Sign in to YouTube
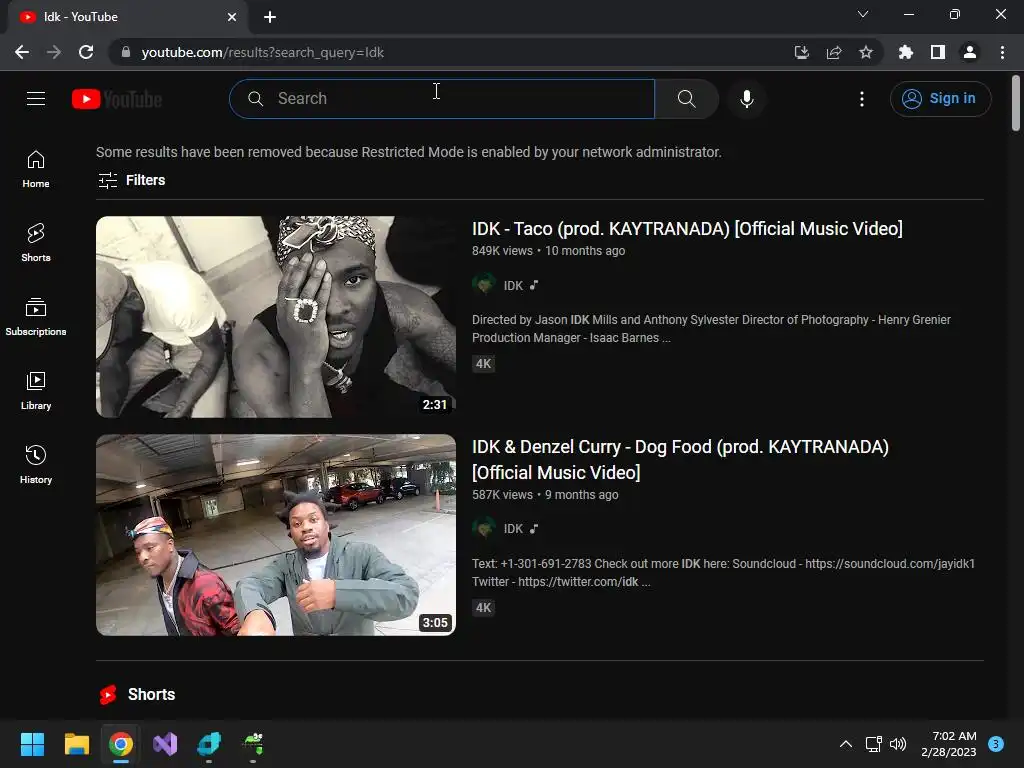The image size is (1024, 768). [940, 99]
